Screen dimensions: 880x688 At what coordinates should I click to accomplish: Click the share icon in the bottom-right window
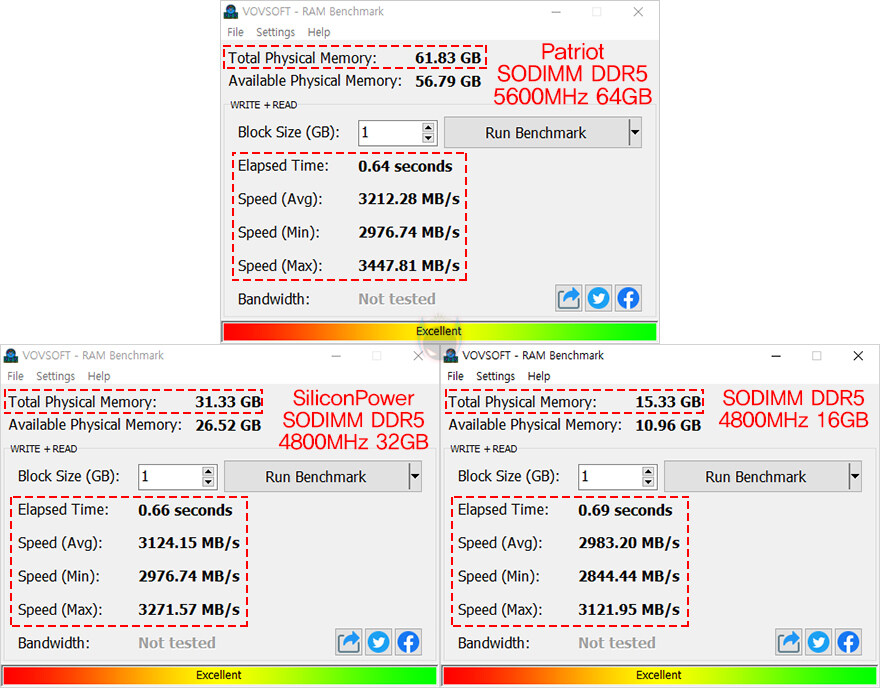pos(788,642)
